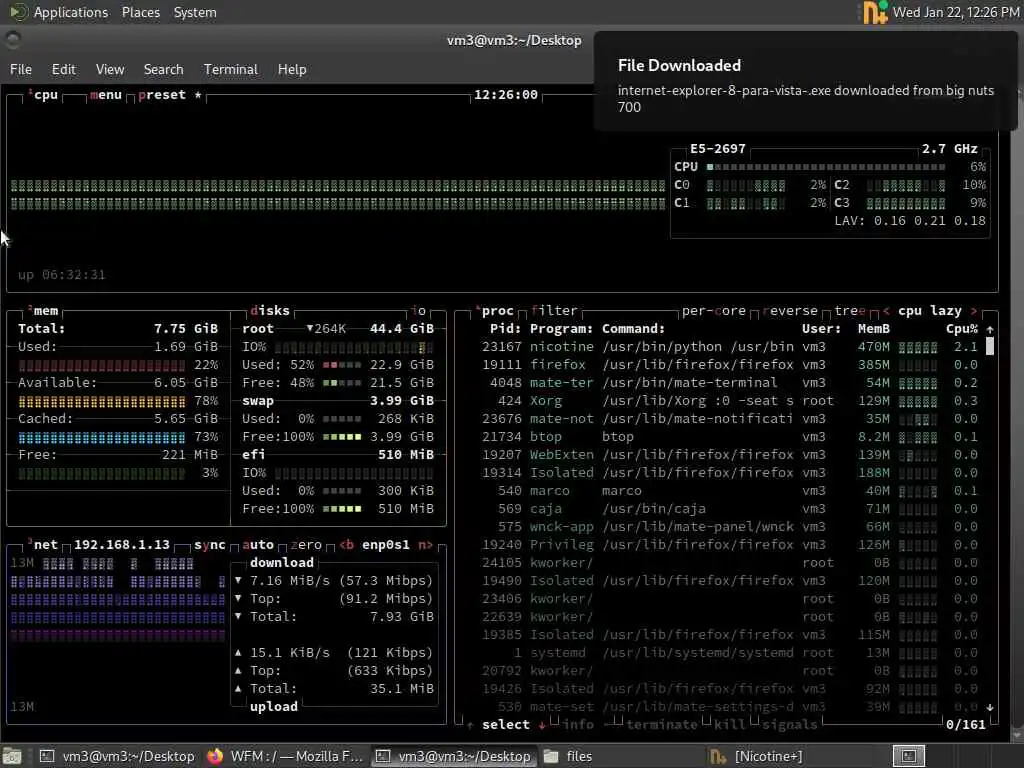This screenshot has height=768, width=1024.
Task: Click the select down arrow in proc footer
Action: point(542,725)
